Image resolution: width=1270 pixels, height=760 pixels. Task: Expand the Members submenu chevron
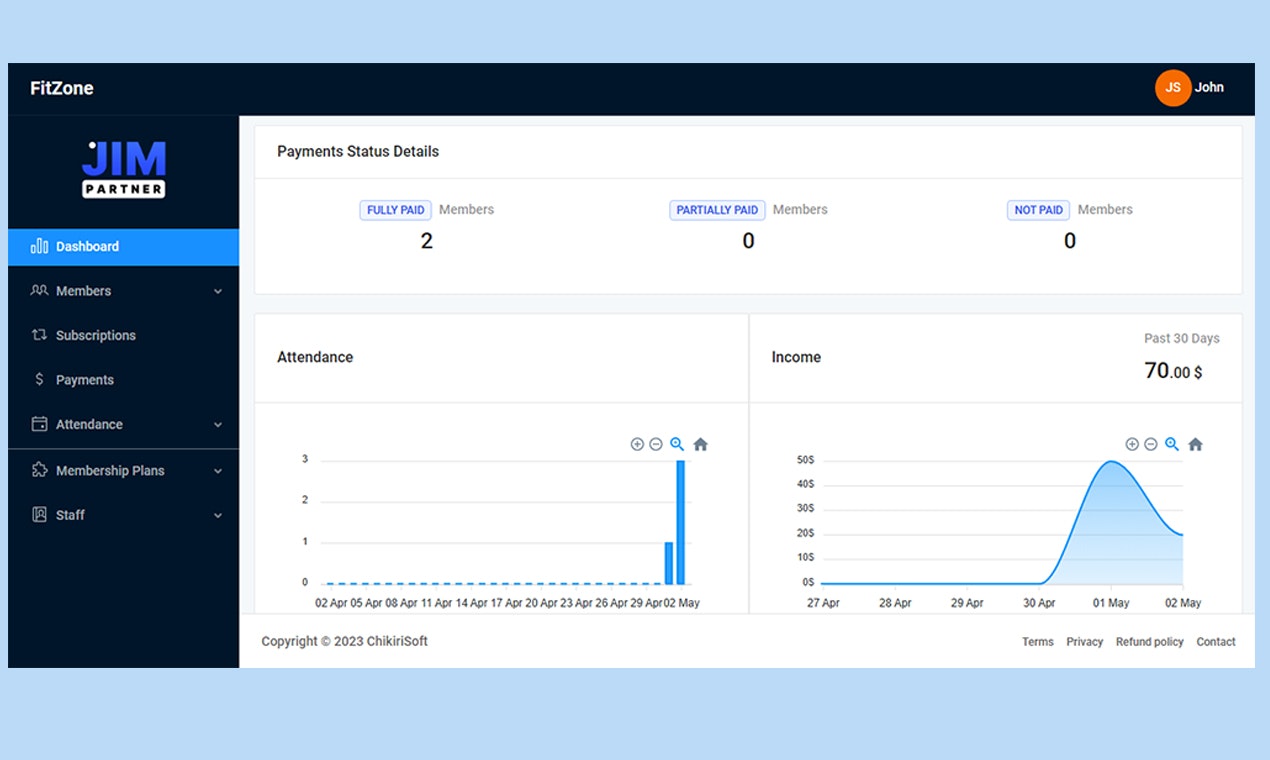218,292
